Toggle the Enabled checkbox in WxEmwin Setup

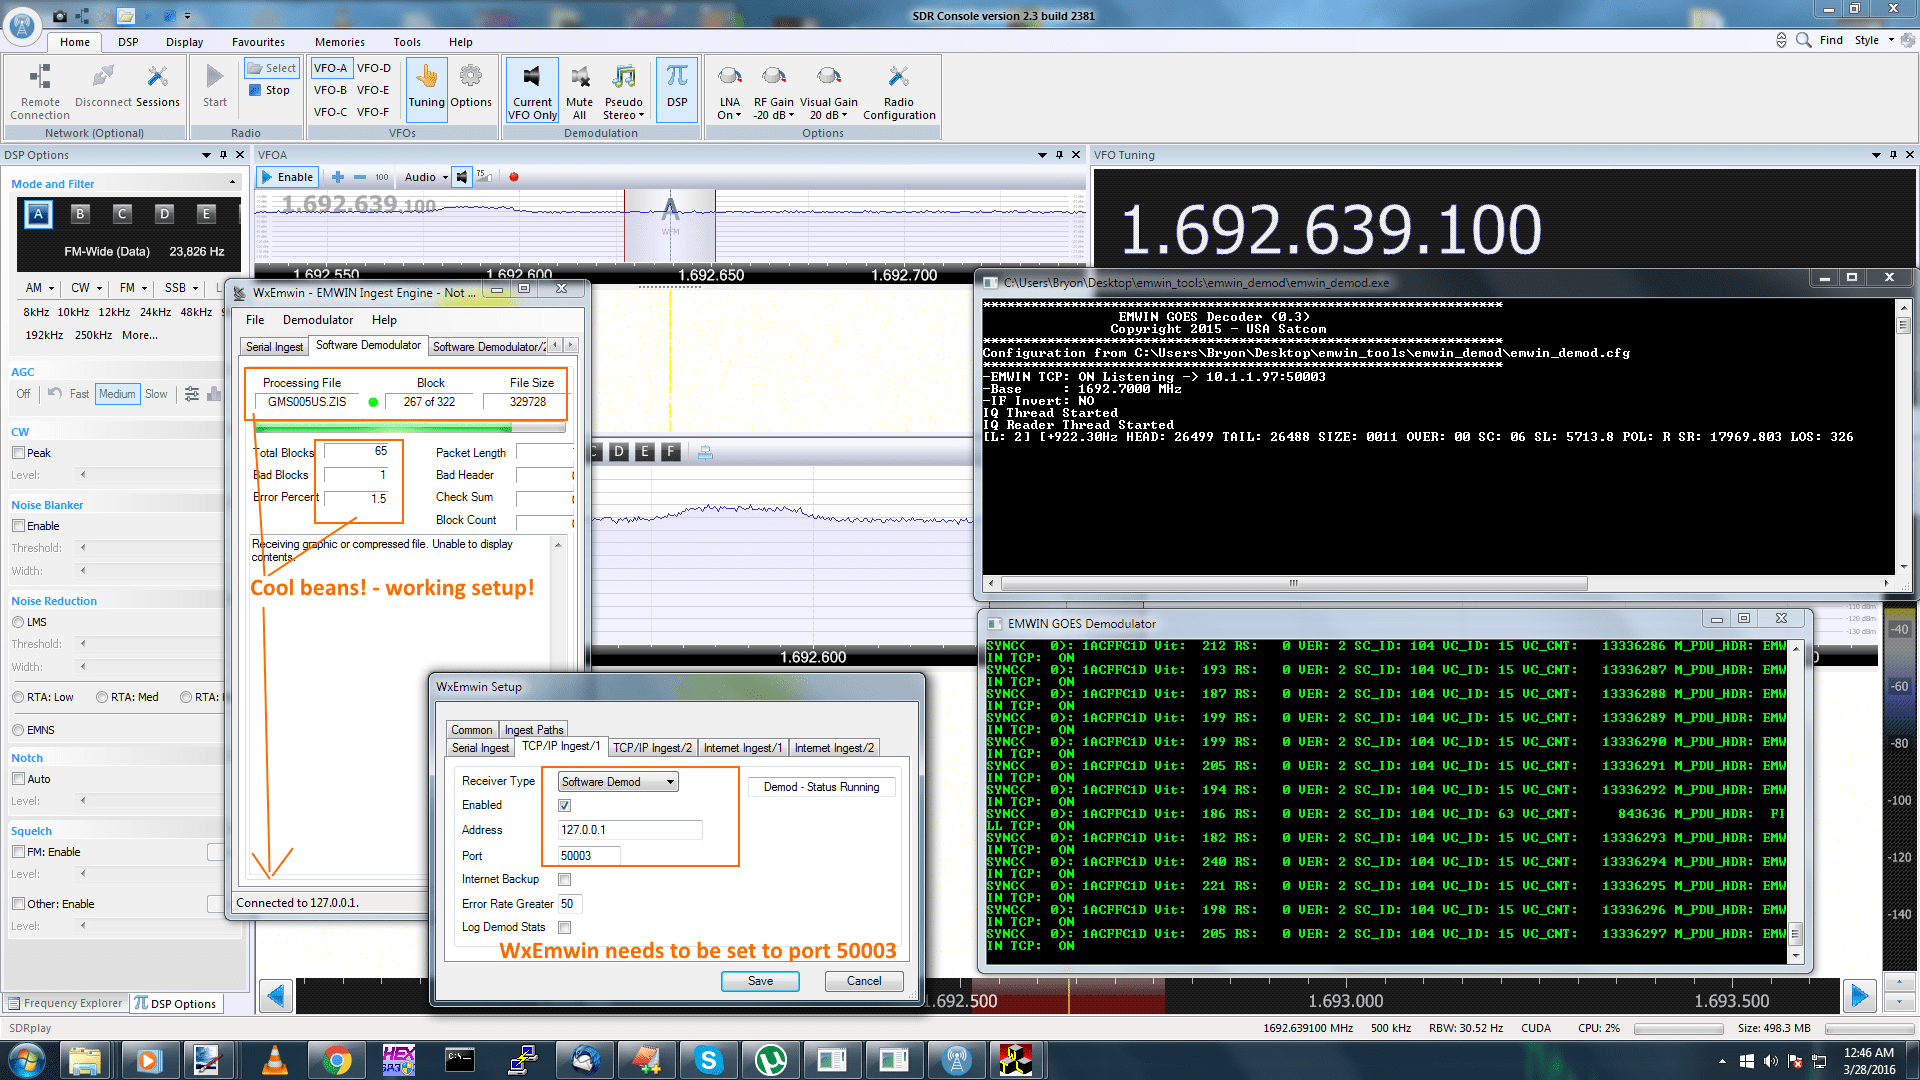(x=564, y=805)
